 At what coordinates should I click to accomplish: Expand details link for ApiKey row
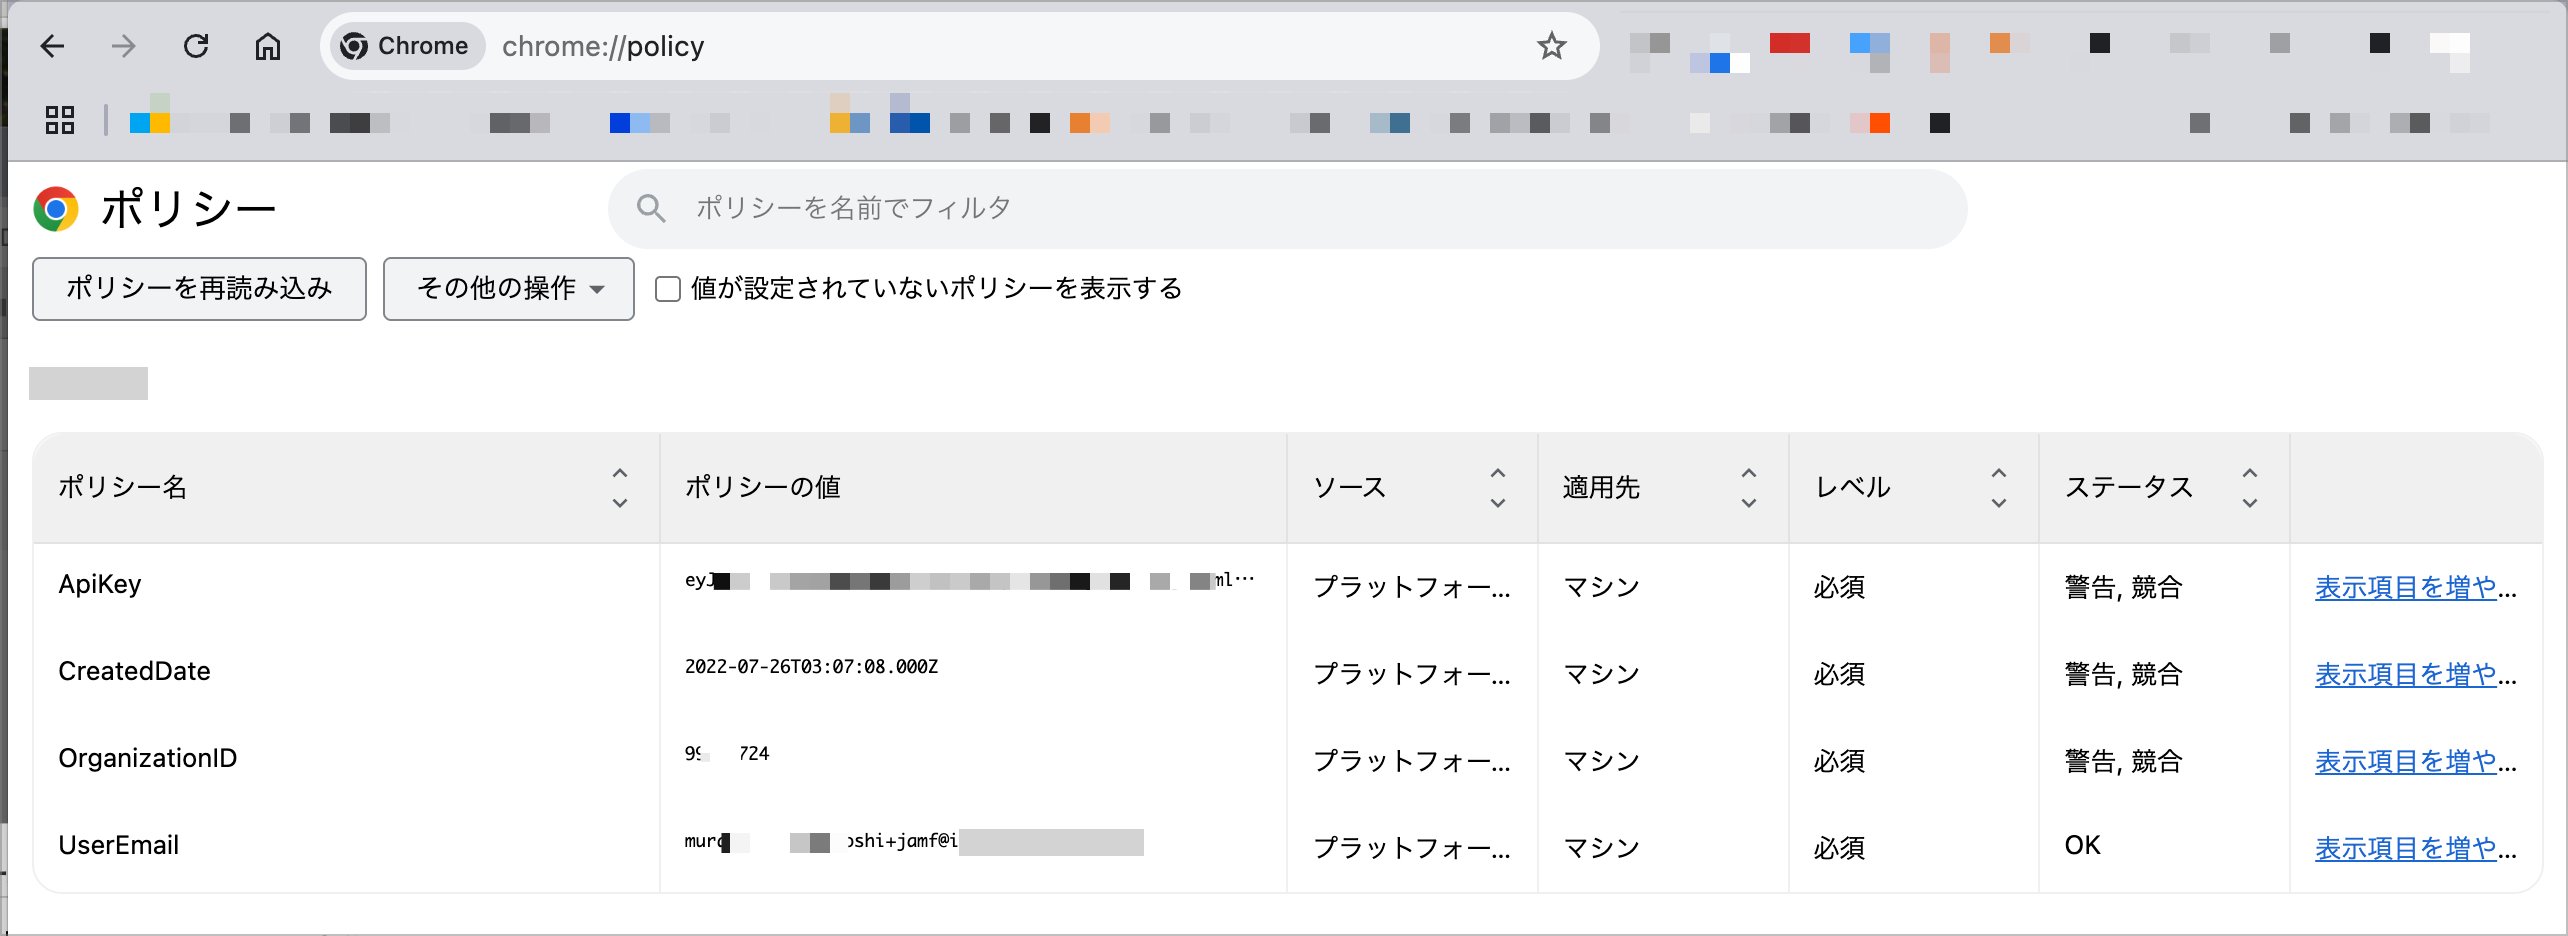pyautogui.click(x=2415, y=587)
